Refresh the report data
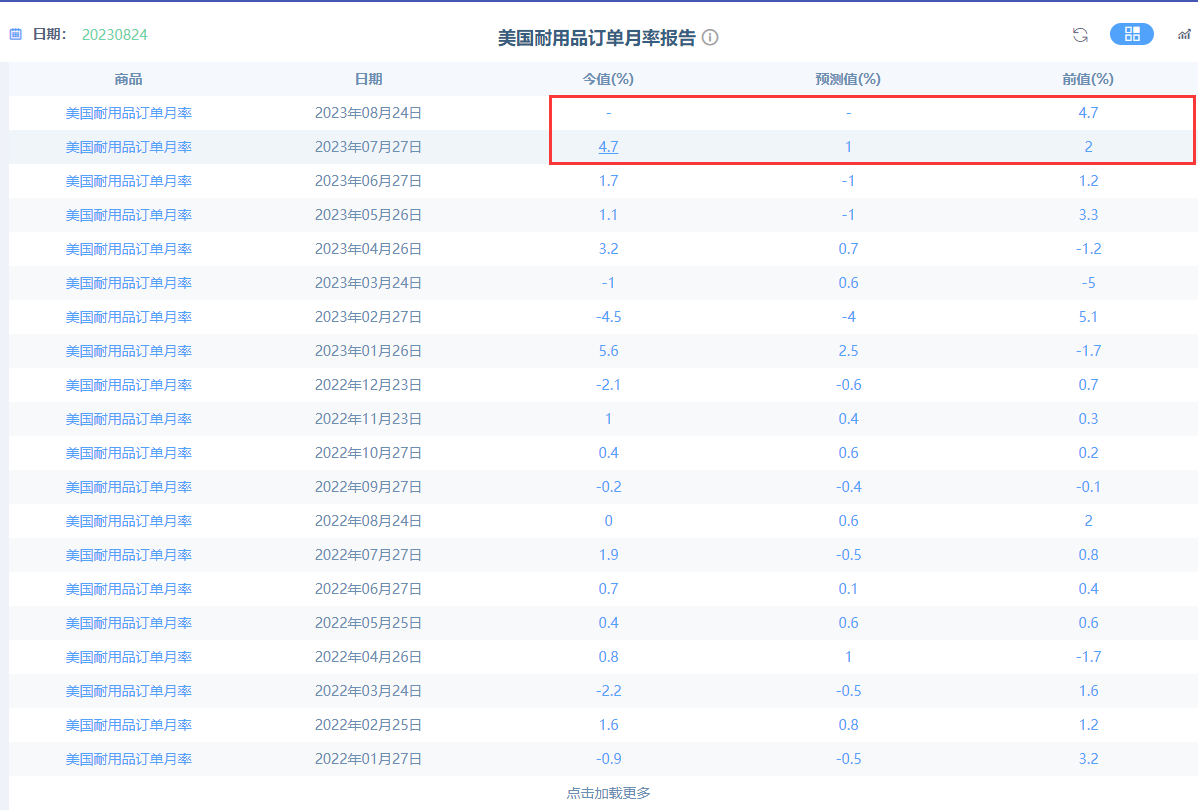1198x810 pixels. click(x=1080, y=34)
